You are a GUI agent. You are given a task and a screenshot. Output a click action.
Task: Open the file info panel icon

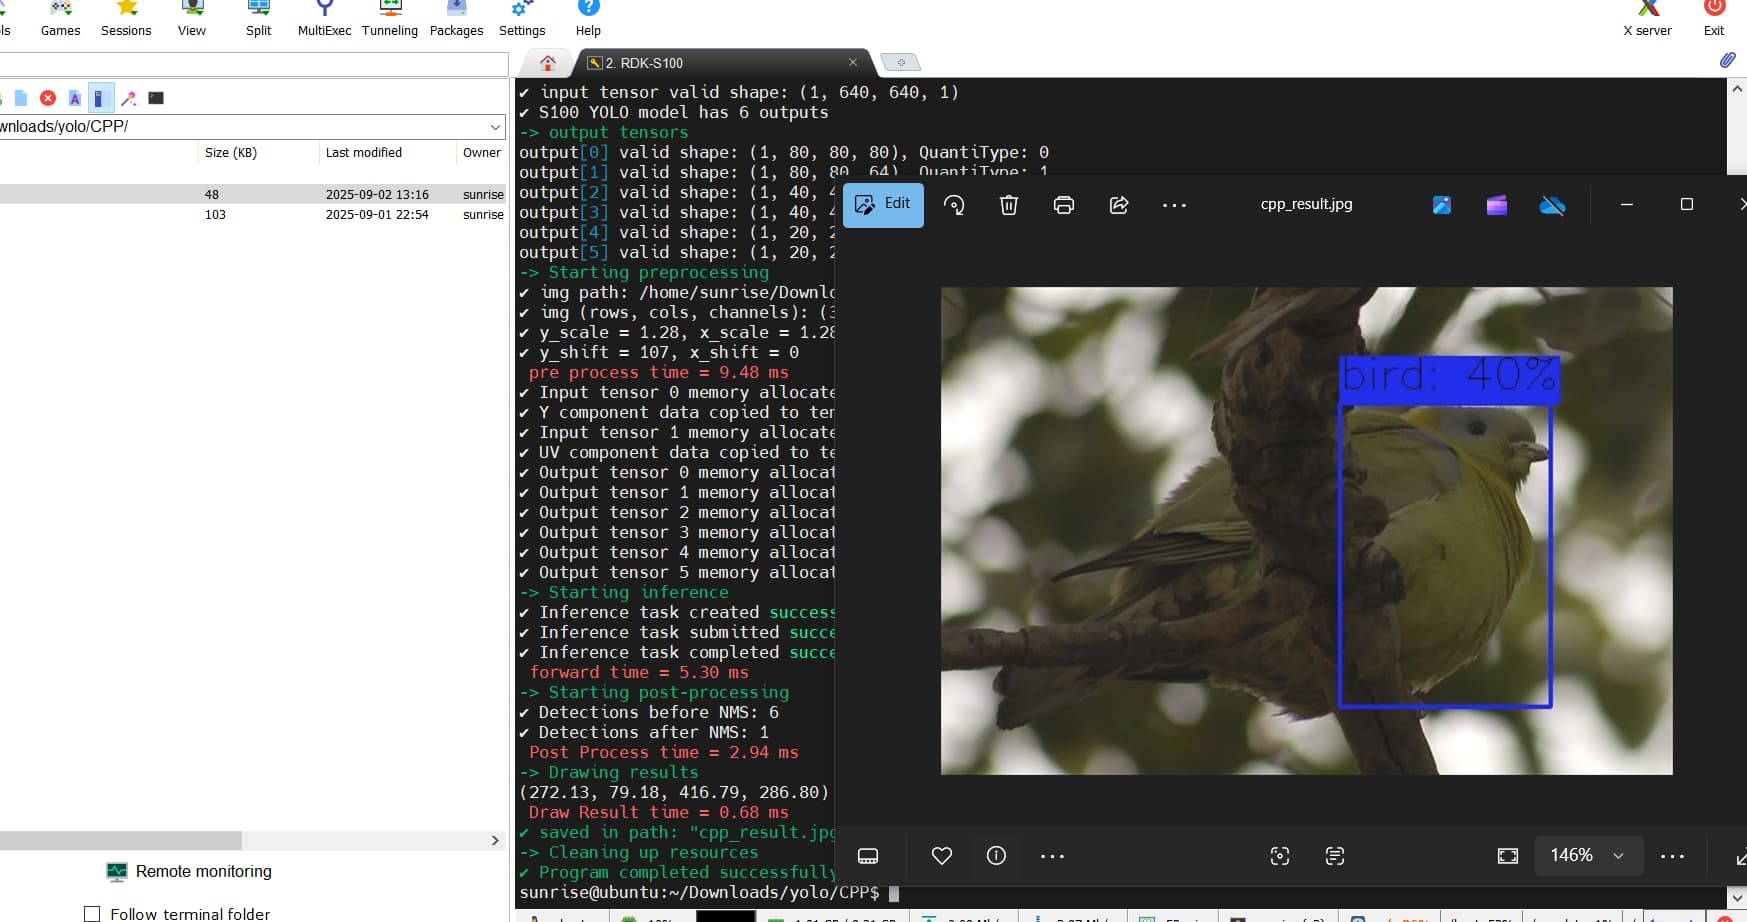996,856
